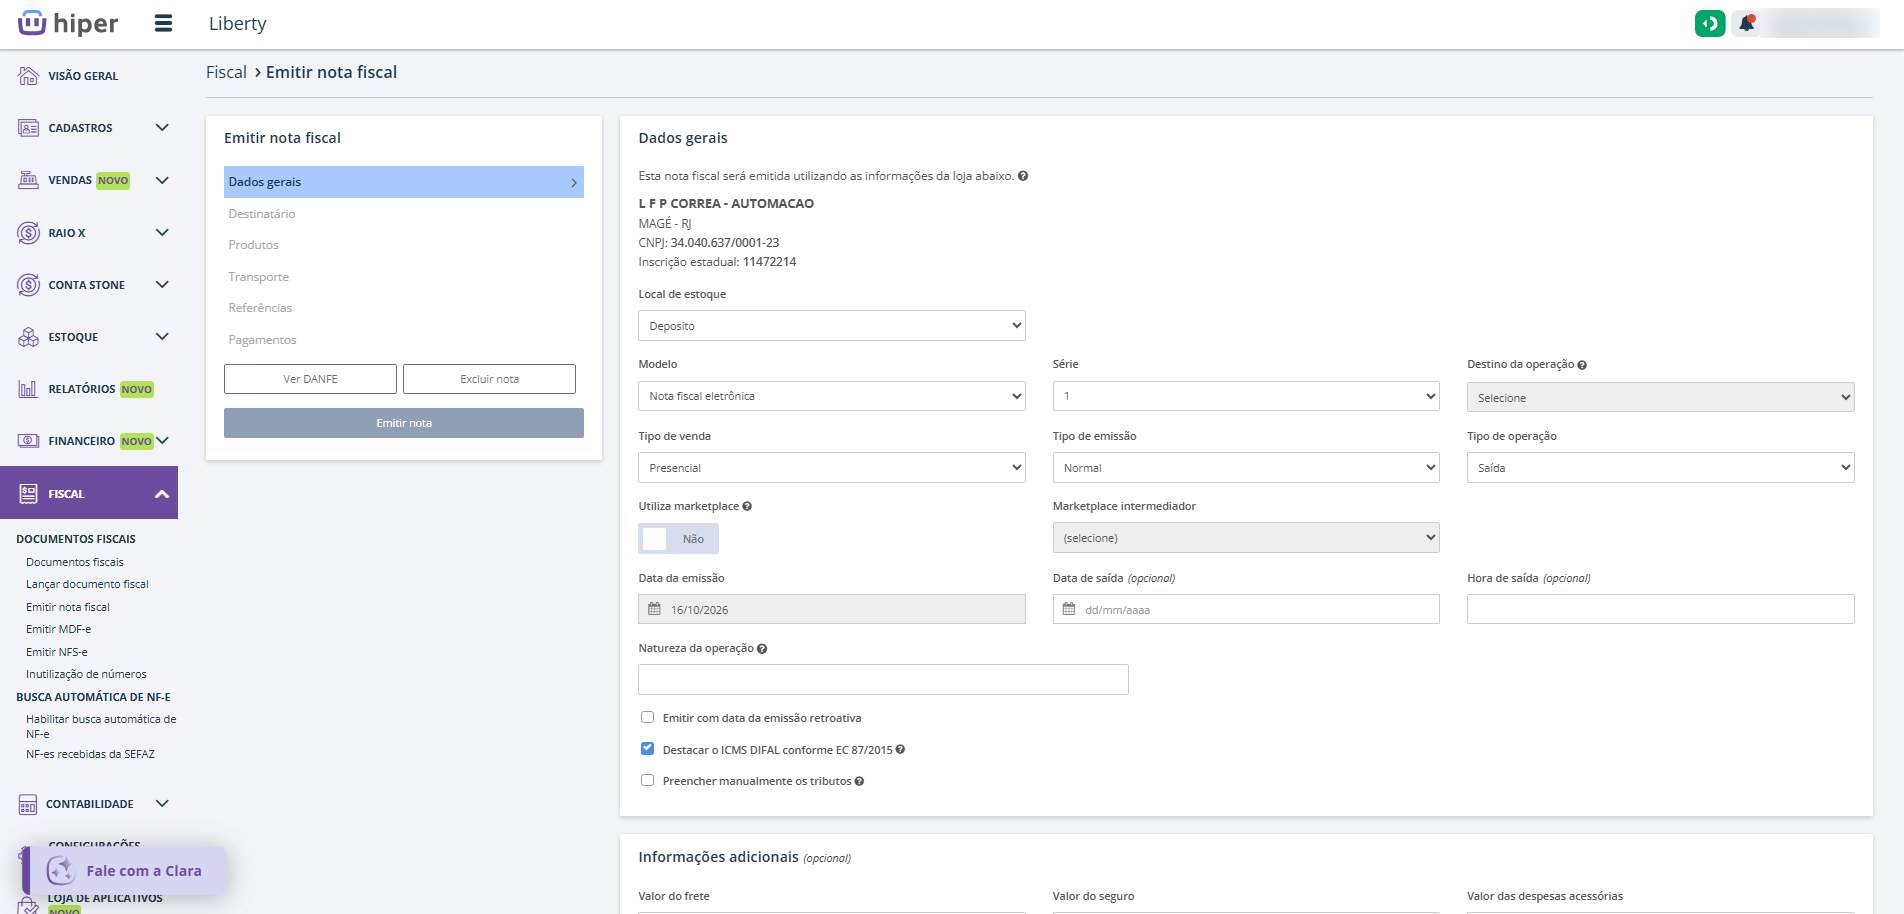
Task: Click the Relatórios chart icon
Action: pyautogui.click(x=28, y=389)
